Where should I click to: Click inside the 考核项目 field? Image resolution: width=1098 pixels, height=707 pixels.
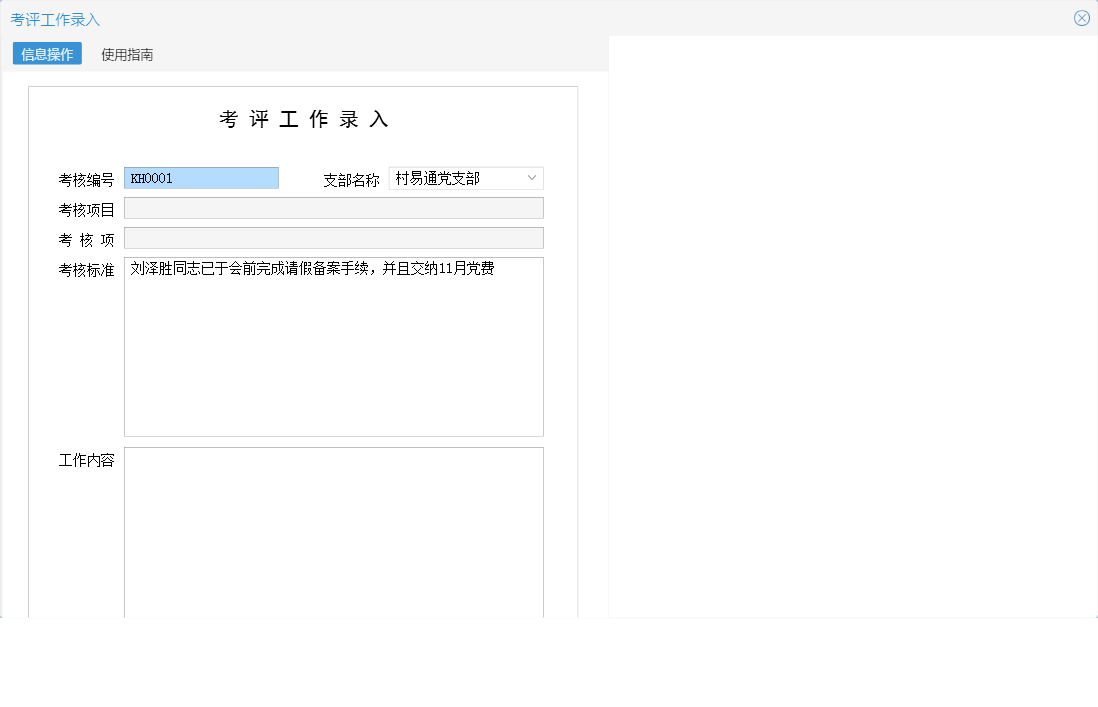pos(333,208)
